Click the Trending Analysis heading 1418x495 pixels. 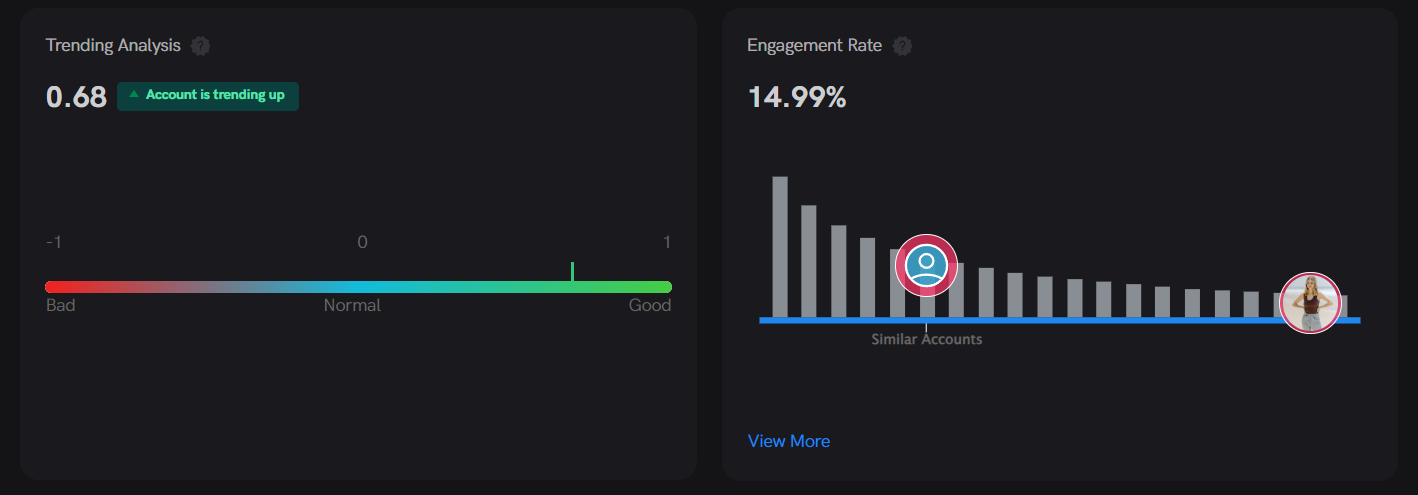113,46
